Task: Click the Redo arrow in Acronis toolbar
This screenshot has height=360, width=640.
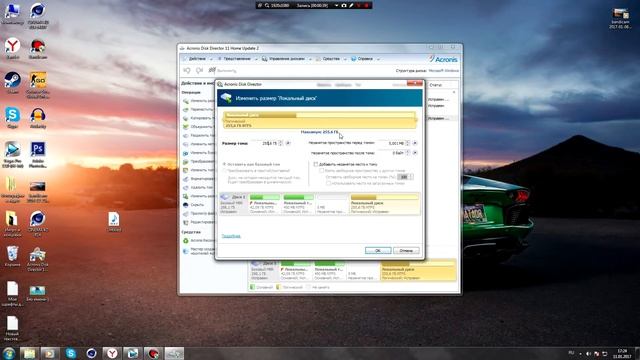Action: 199,71
